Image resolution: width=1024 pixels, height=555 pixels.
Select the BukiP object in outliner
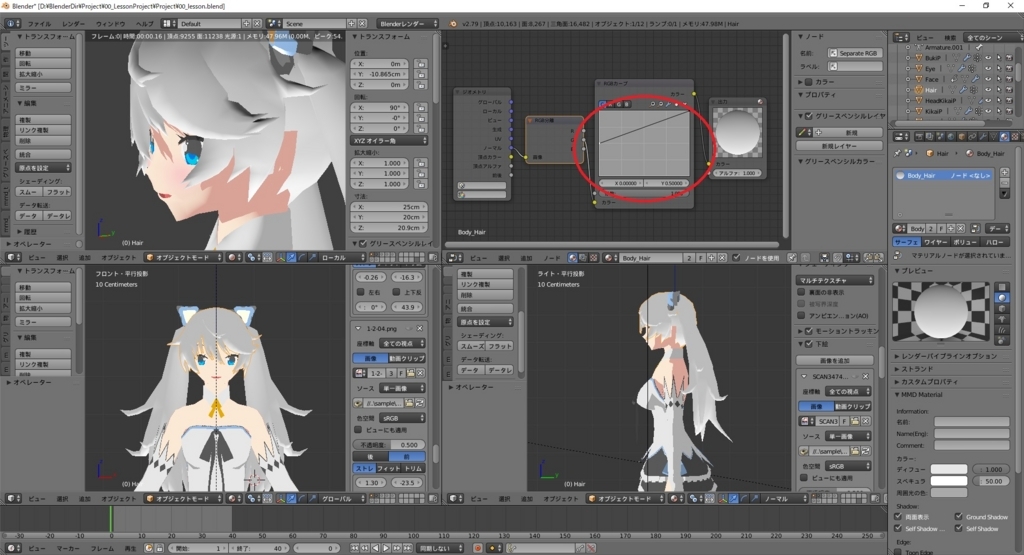932,58
